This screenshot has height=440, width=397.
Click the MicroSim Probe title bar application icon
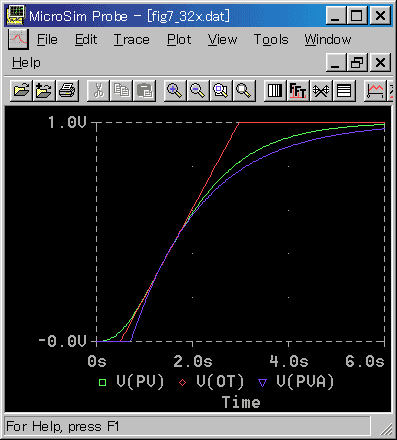click(x=16, y=15)
